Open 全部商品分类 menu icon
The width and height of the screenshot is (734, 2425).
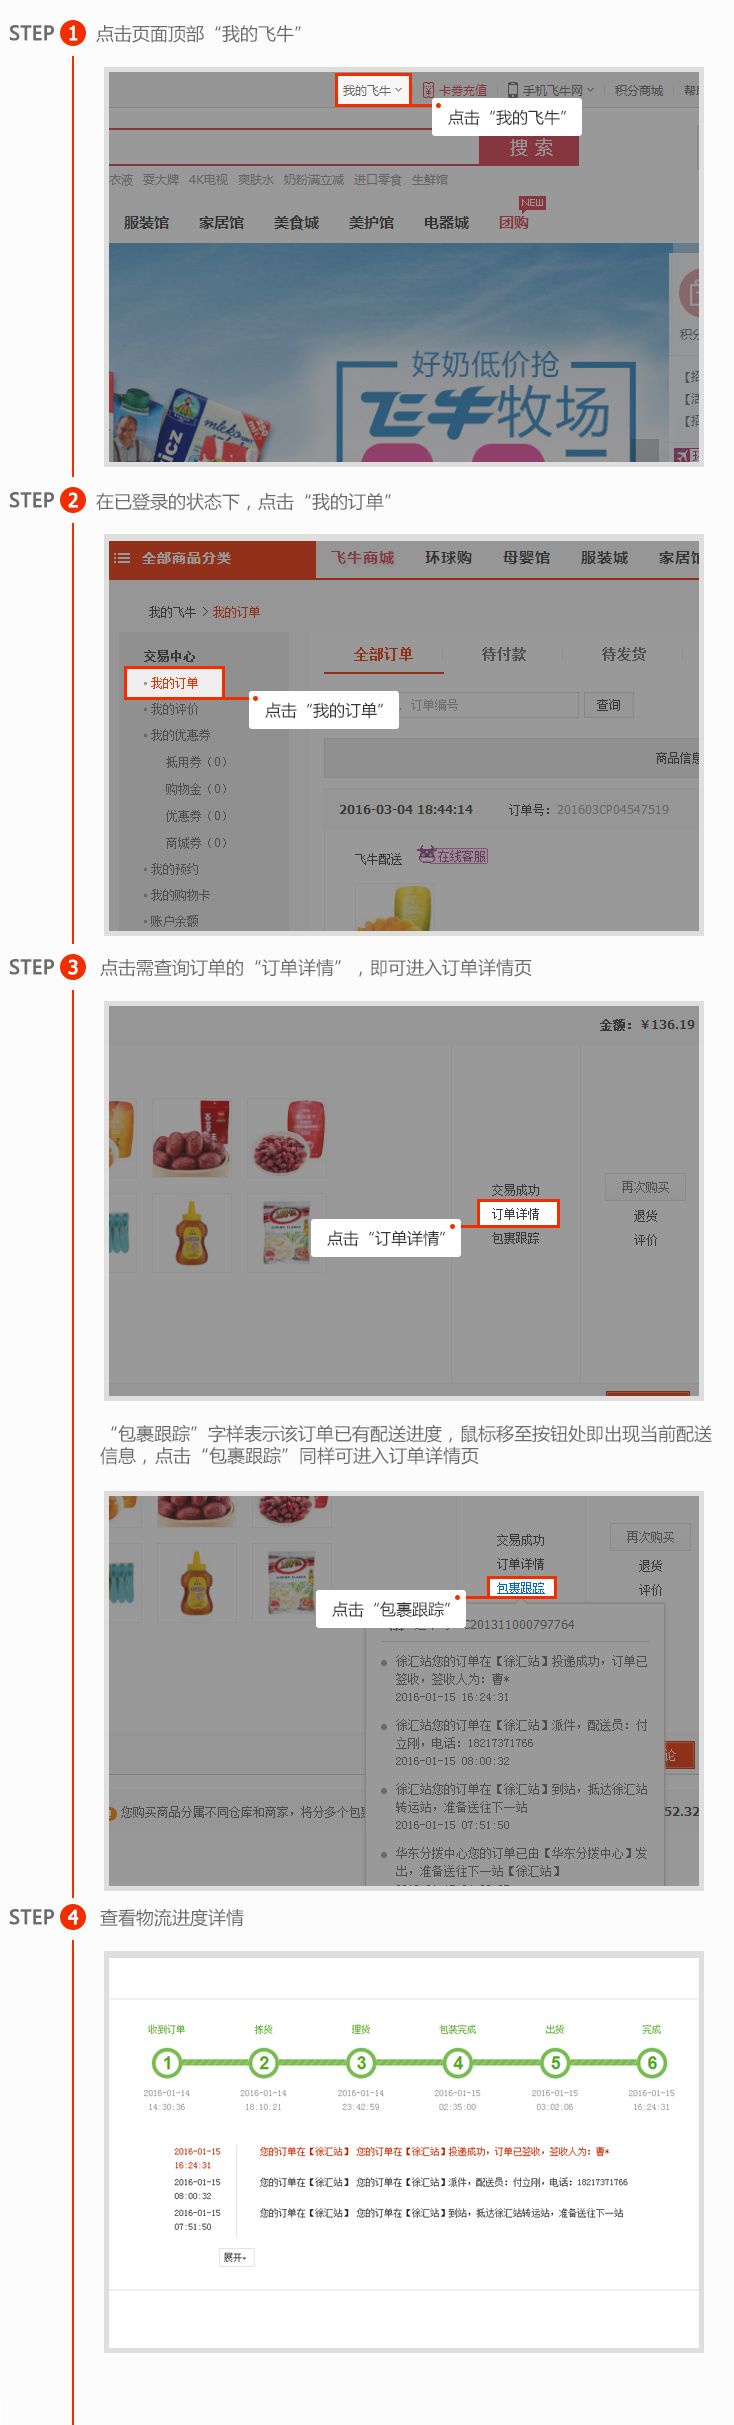(x=122, y=558)
